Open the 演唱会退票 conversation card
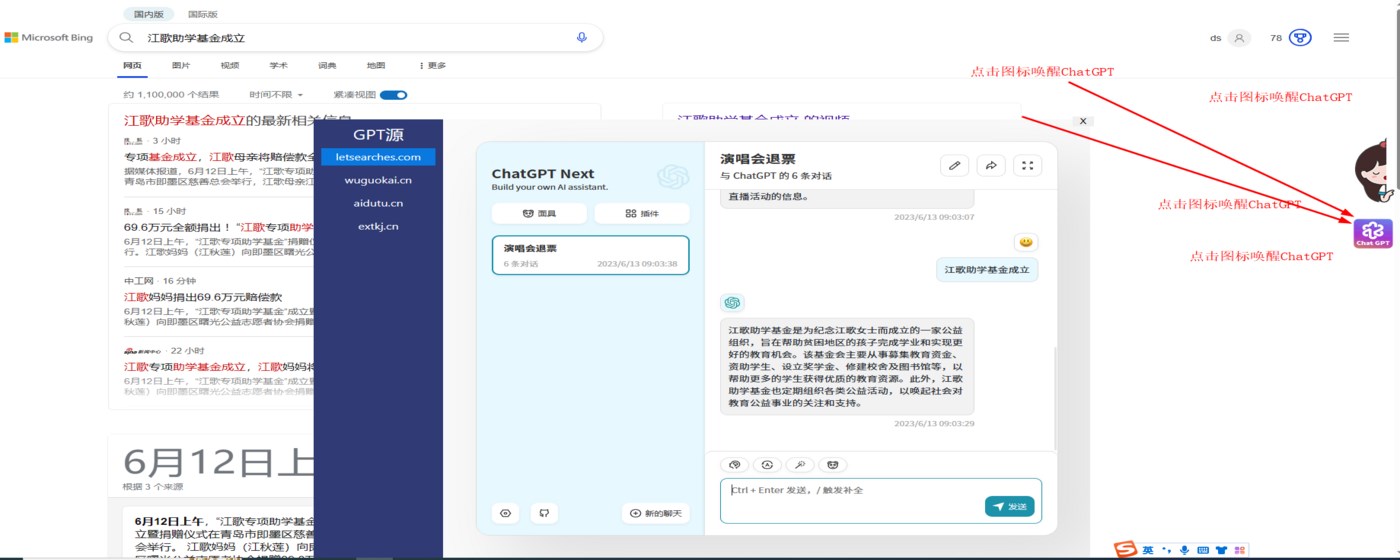The height and width of the screenshot is (560, 1400). 590,255
